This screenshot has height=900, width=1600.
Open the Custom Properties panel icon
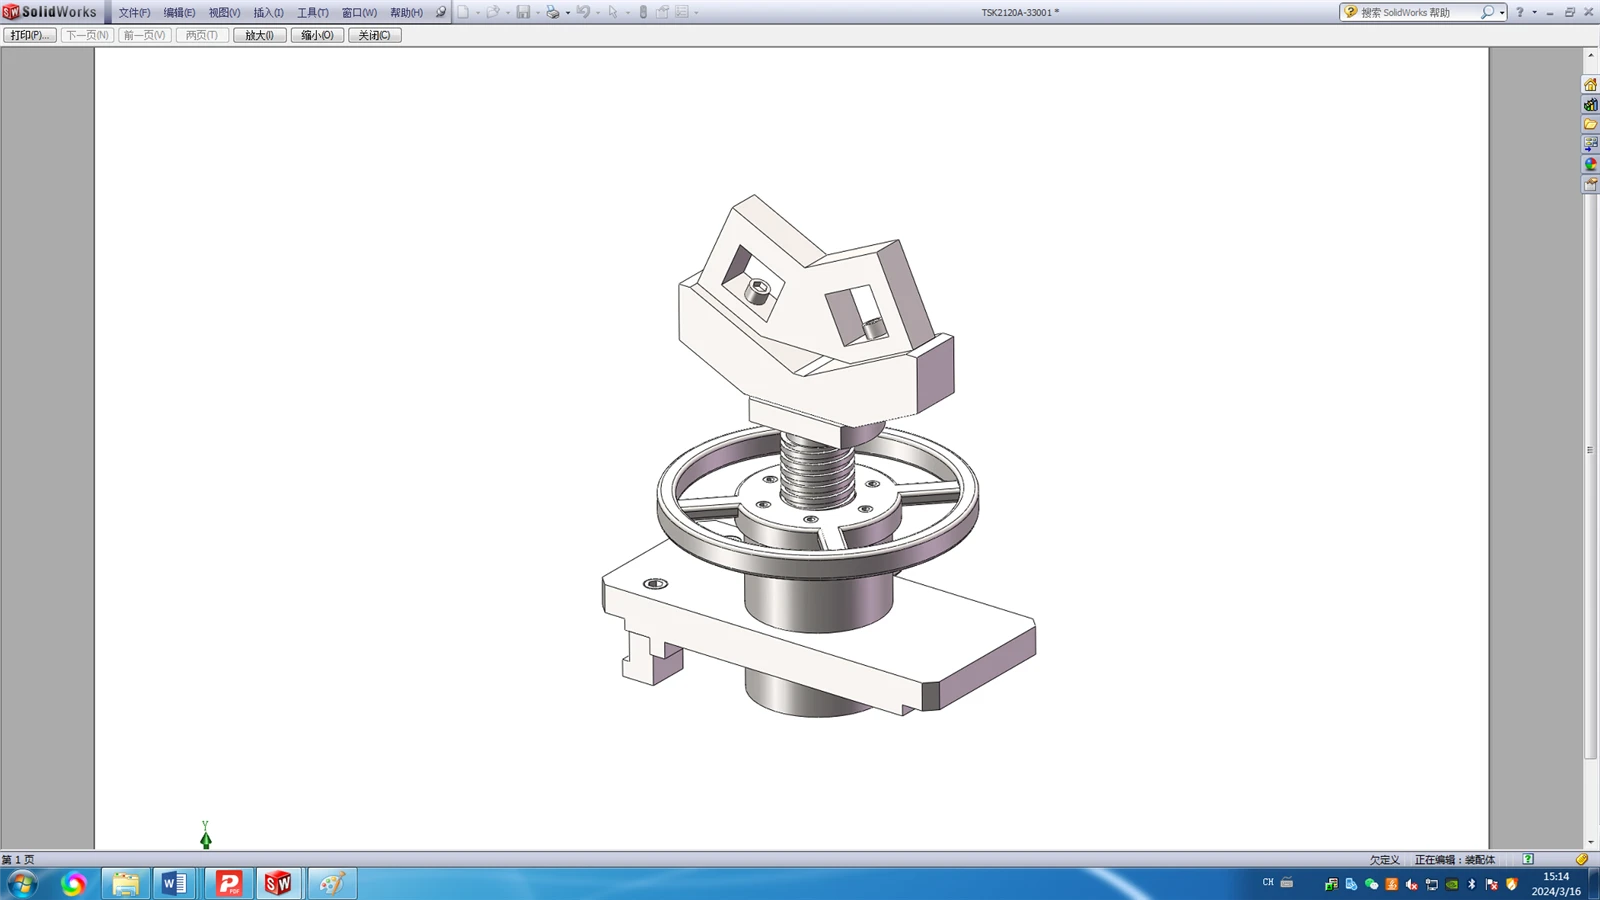[1590, 185]
